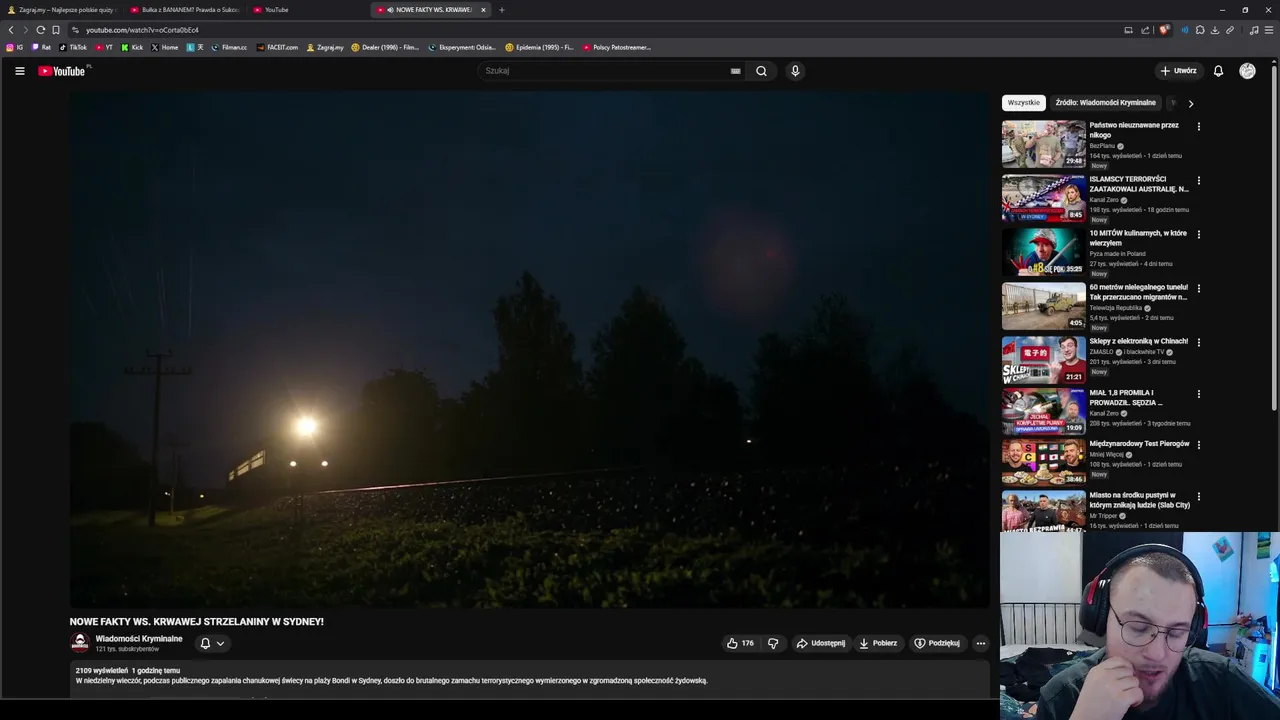Click the main video player area
This screenshot has width=1280, height=720.
pos(529,350)
